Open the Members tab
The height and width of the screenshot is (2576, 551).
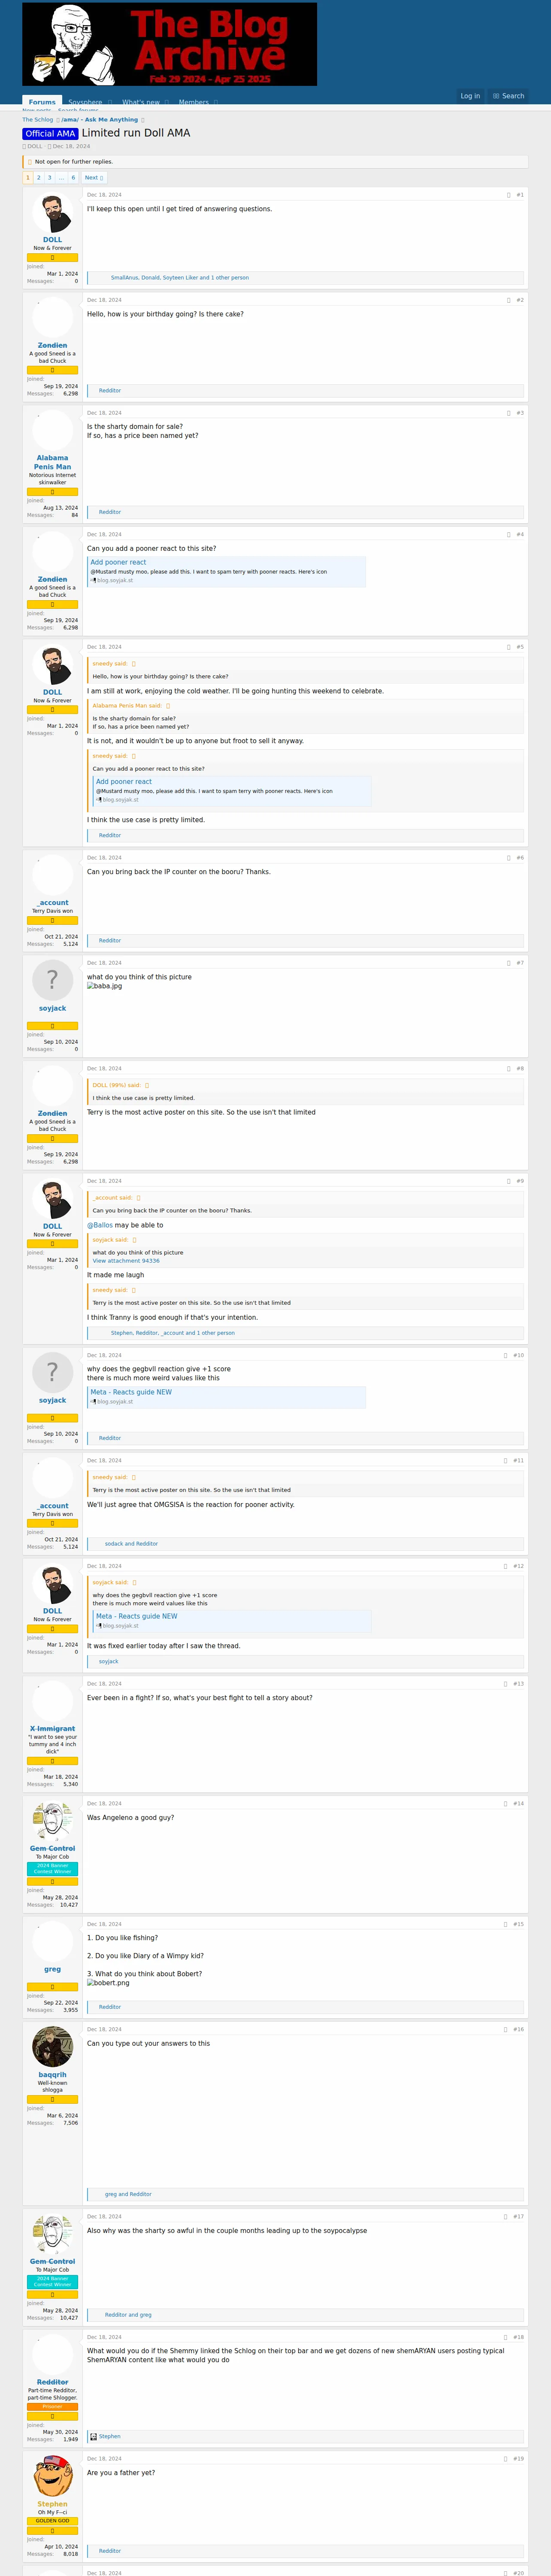pyautogui.click(x=194, y=102)
